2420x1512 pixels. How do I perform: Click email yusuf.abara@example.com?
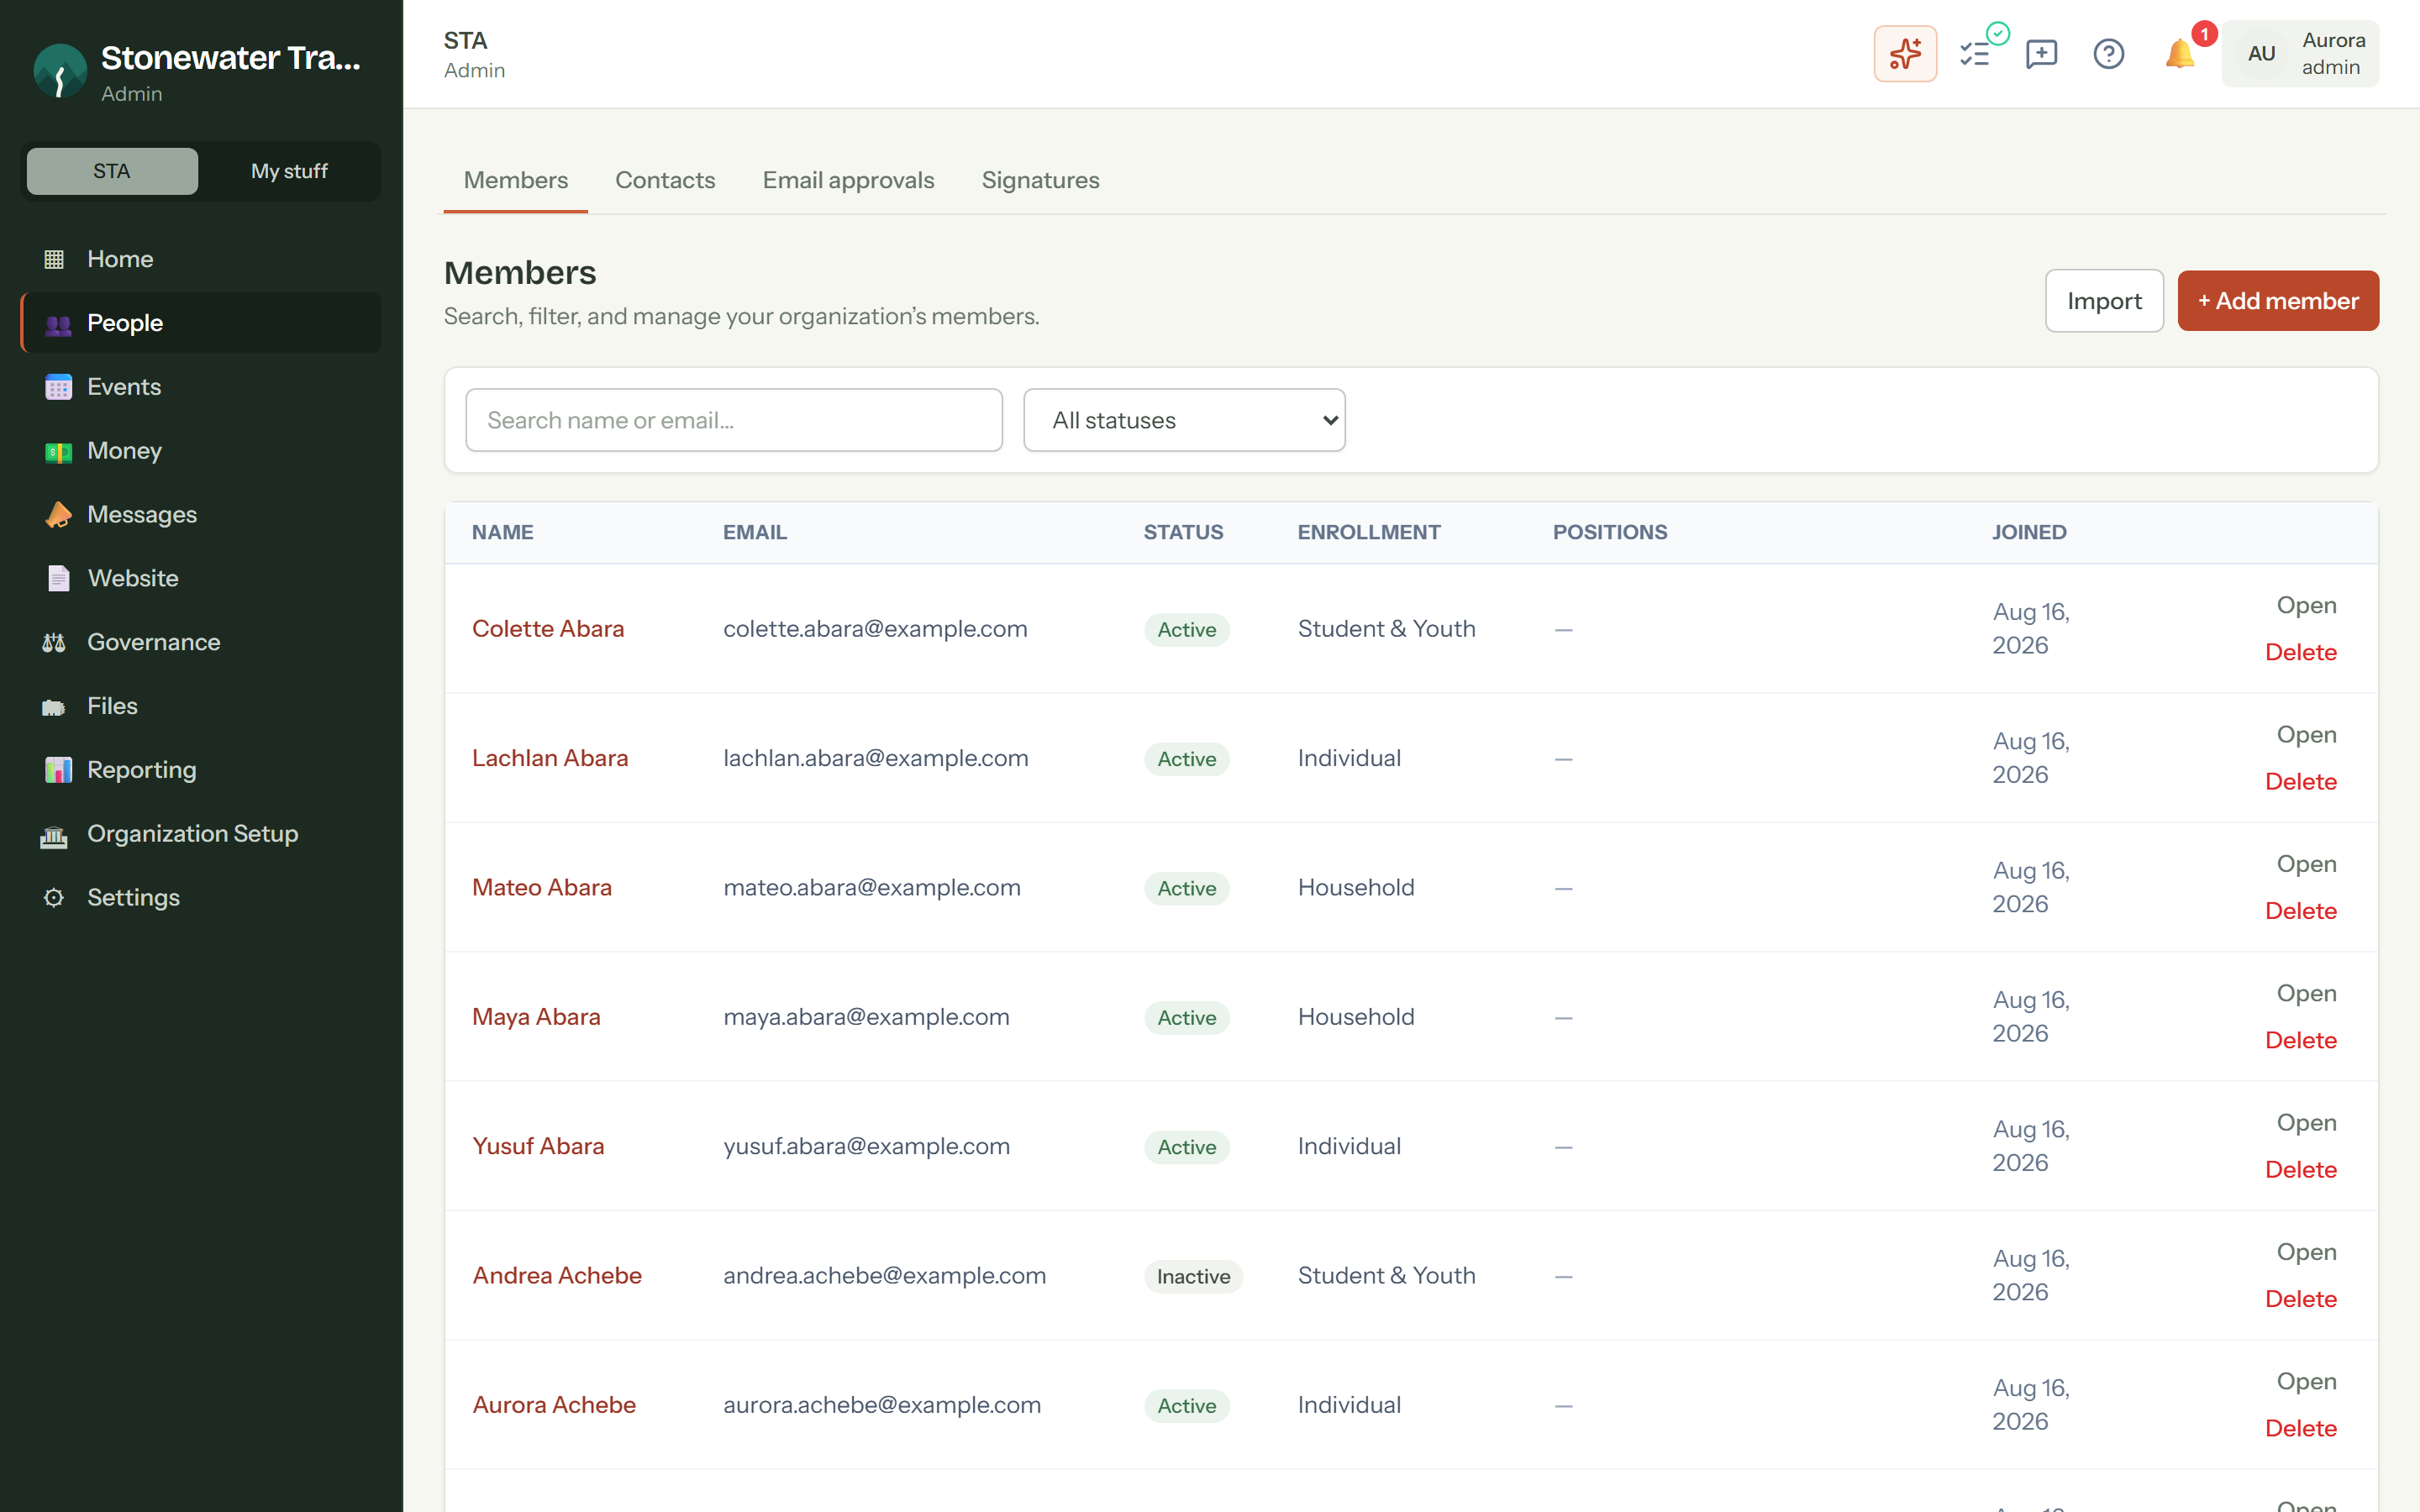click(867, 1147)
